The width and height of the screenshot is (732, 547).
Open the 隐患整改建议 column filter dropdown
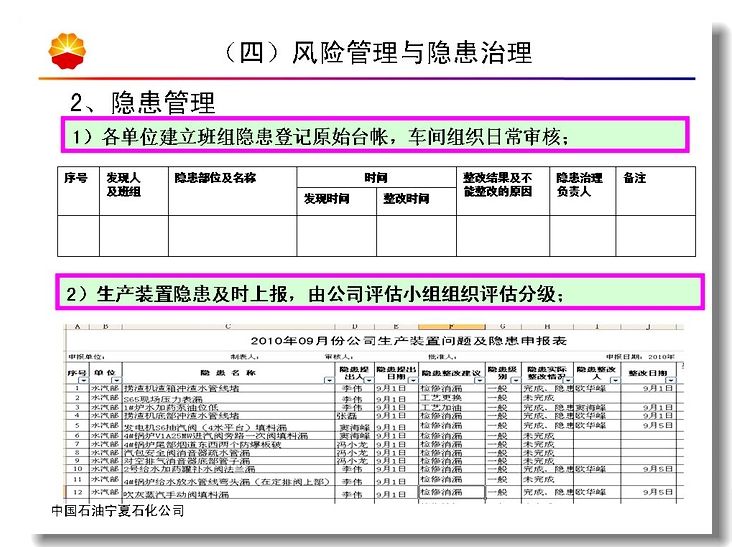tap(479, 380)
